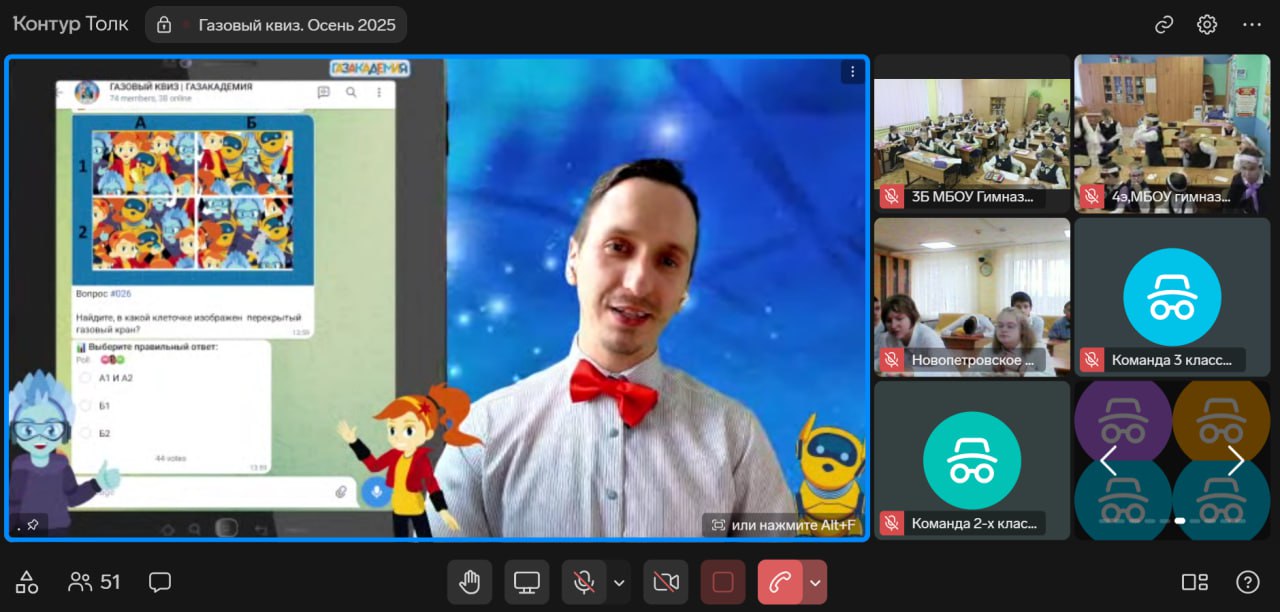Show the next page of participant tiles

tap(1236, 461)
